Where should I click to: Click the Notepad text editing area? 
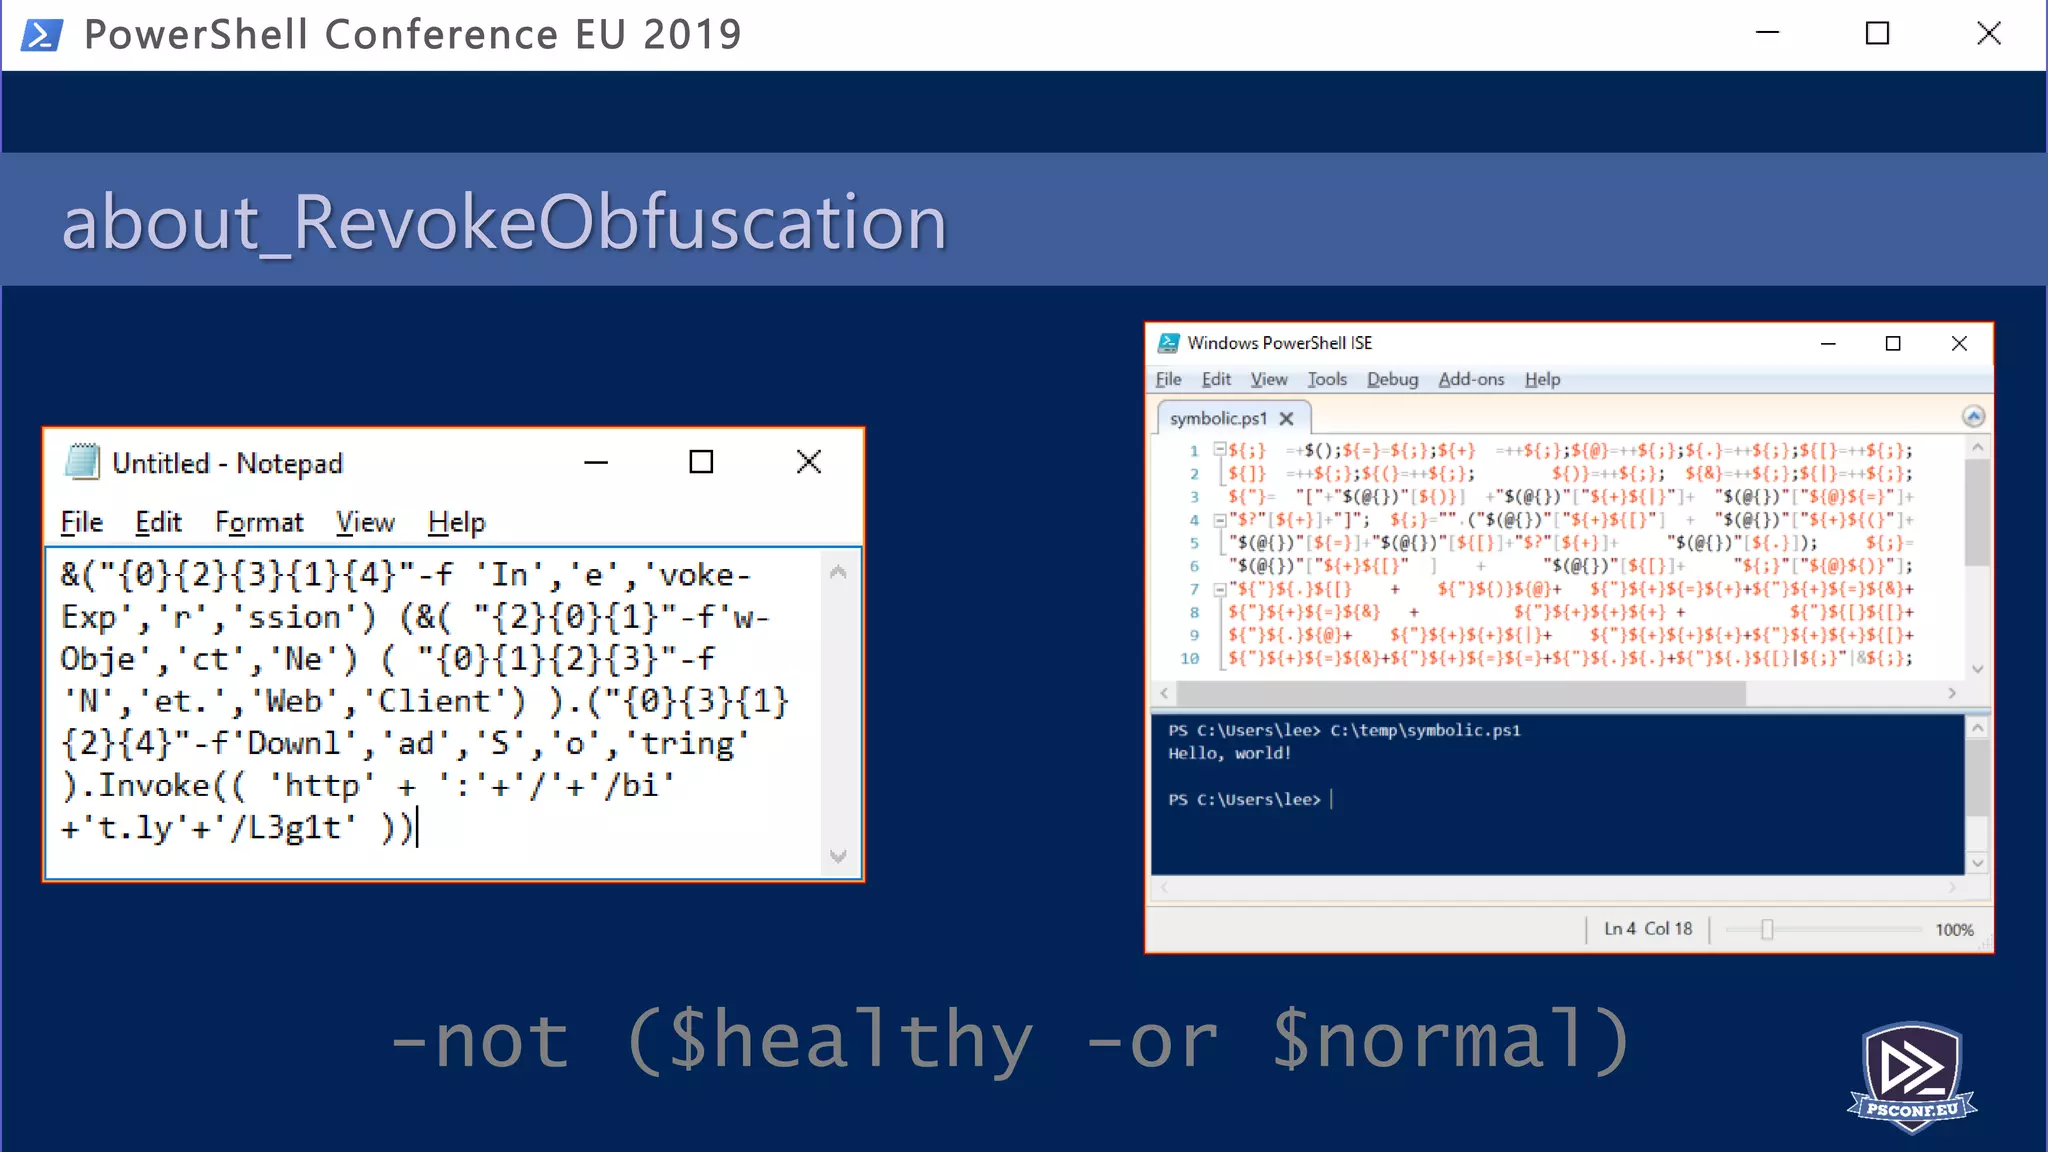point(435,712)
